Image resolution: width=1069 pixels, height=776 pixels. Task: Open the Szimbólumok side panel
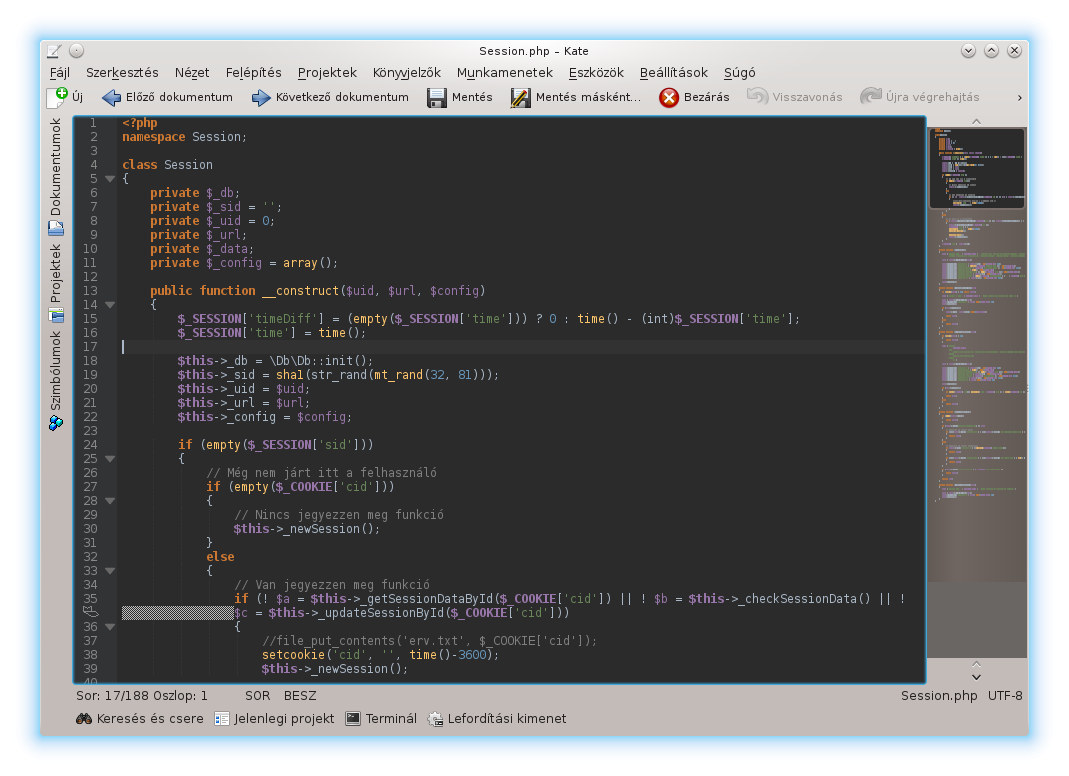[56, 380]
